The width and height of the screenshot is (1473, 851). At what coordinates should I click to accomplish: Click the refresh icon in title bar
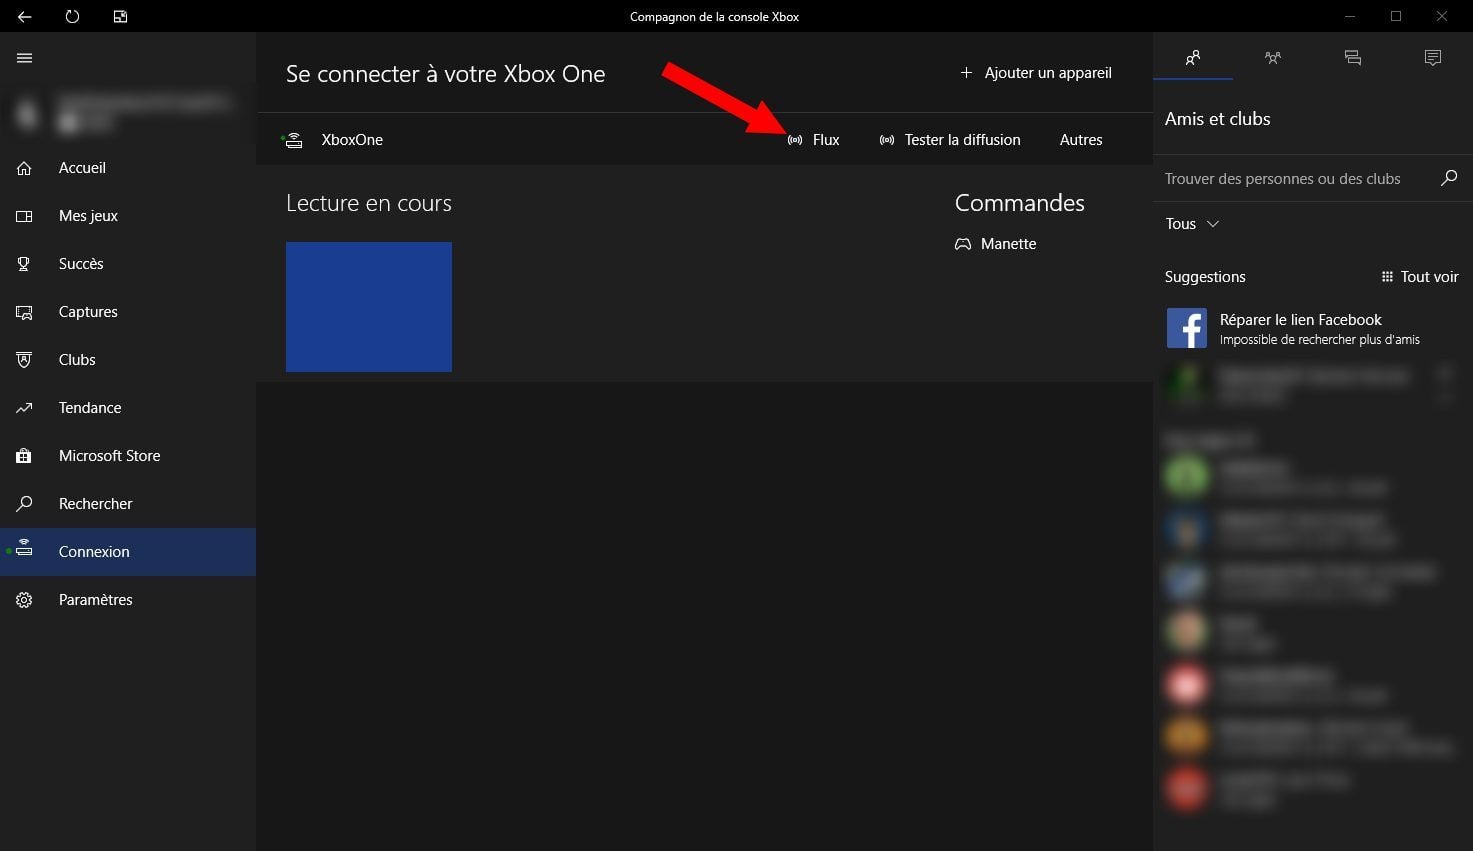pos(72,16)
